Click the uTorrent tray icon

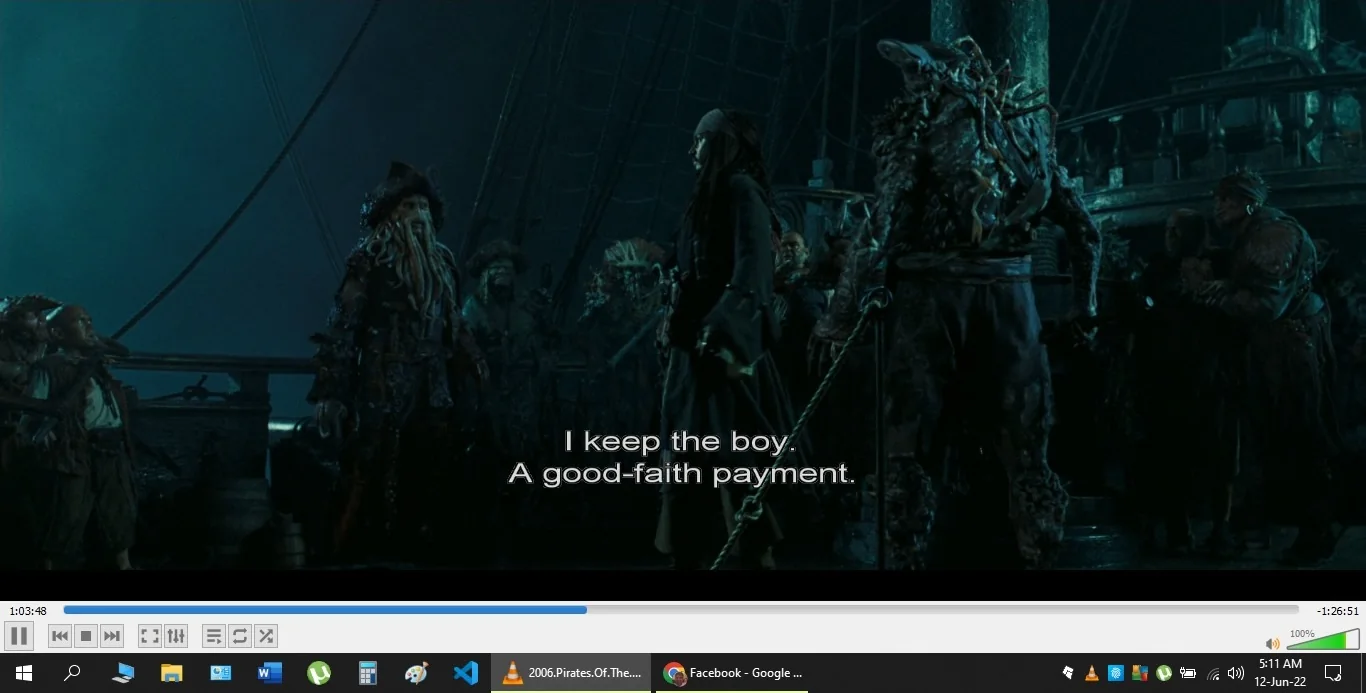(x=1164, y=673)
